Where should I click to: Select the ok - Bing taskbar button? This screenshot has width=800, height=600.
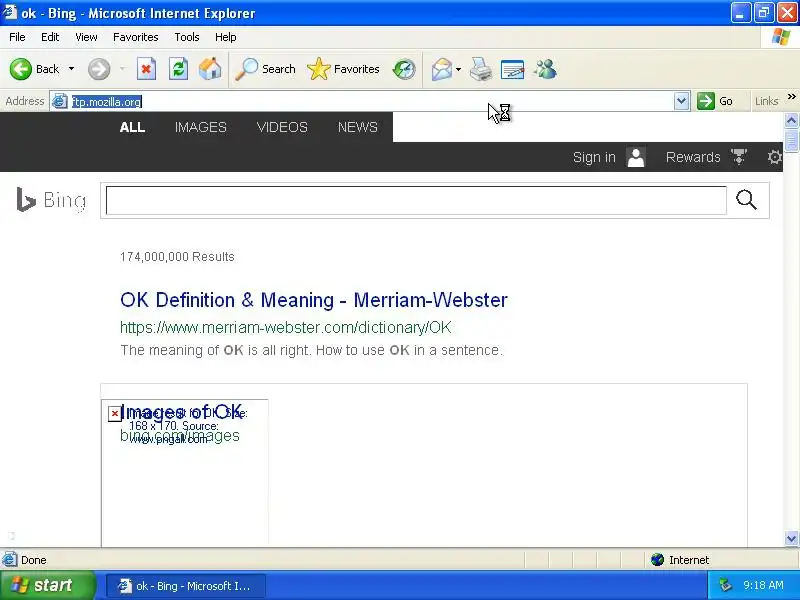186,586
